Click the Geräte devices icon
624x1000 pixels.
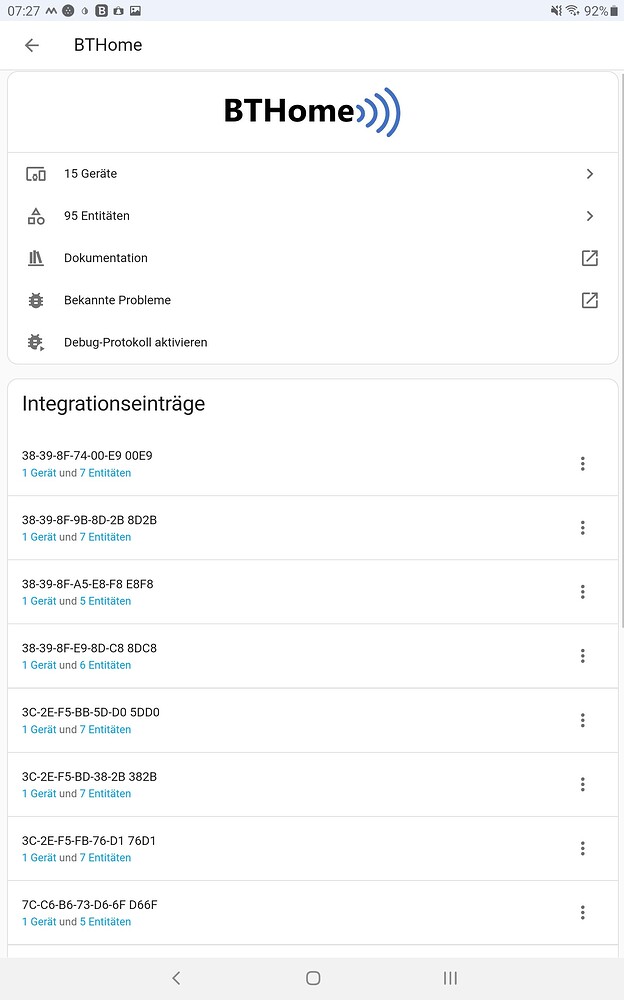(x=35, y=173)
